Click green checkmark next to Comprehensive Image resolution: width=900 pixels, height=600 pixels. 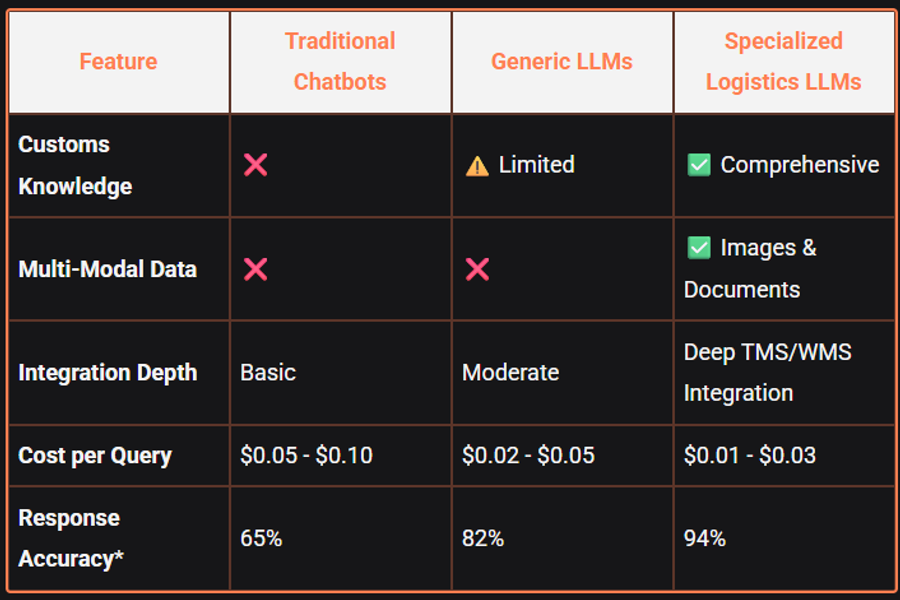pyautogui.click(x=699, y=165)
